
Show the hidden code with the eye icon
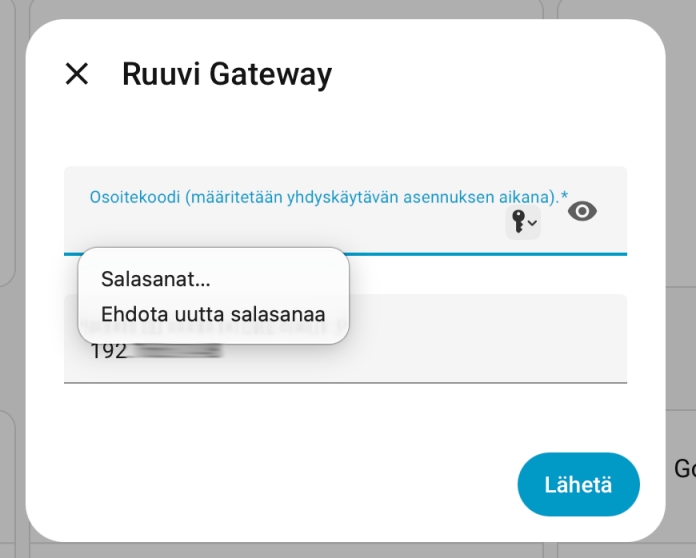point(582,211)
